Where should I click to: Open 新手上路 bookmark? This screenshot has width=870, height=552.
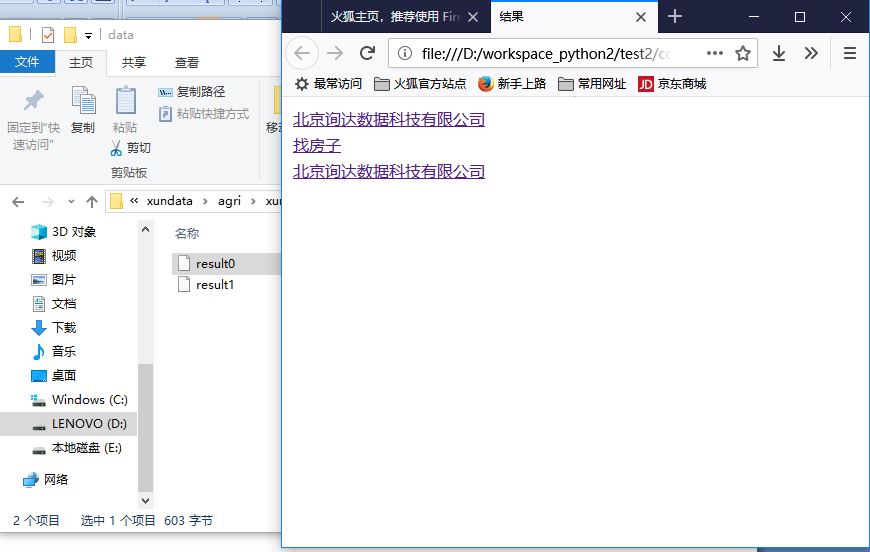(512, 84)
